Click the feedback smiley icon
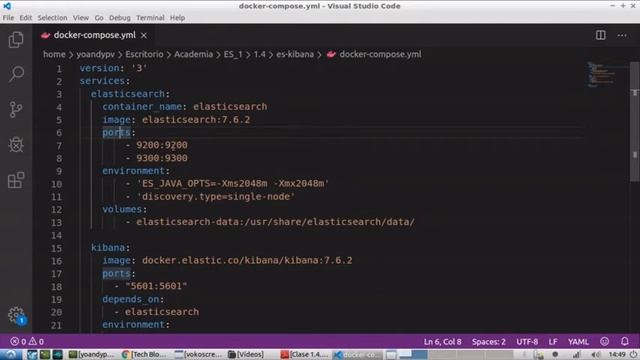The width and height of the screenshot is (640, 360). (604, 341)
